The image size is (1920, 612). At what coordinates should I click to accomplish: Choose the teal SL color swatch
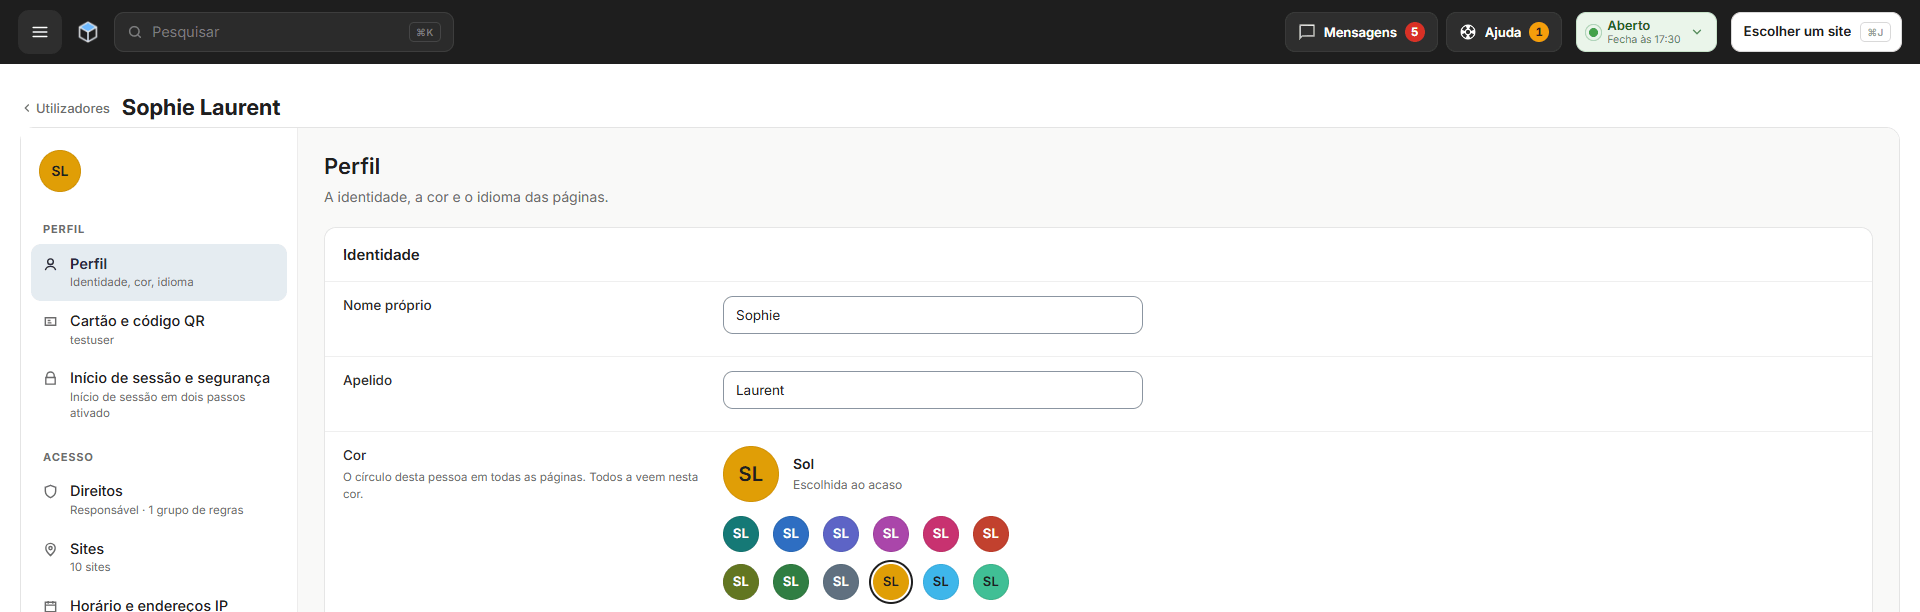tap(741, 534)
